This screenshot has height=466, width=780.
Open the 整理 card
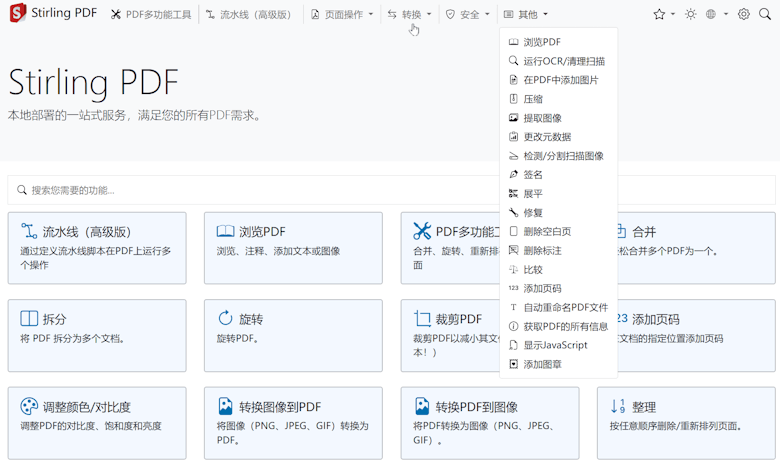pyautogui.click(x=686, y=423)
